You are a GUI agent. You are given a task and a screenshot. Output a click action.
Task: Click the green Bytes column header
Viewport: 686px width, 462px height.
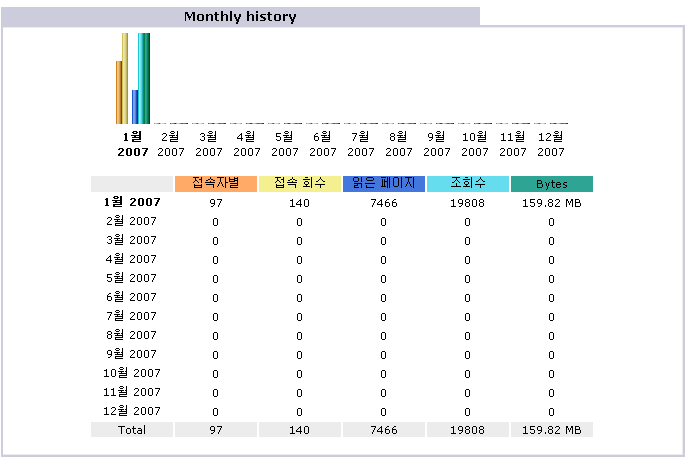551,184
